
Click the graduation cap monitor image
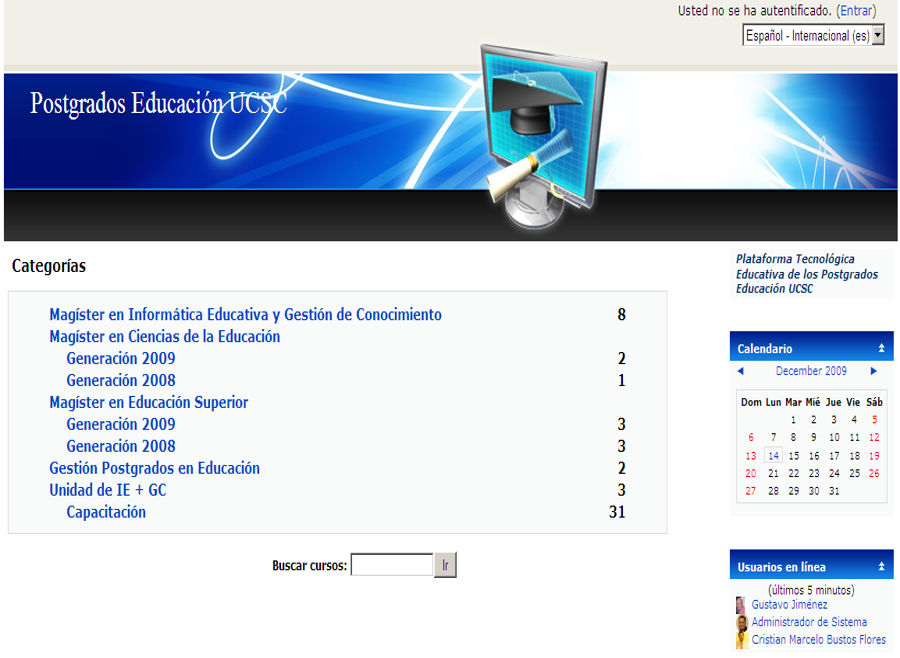coord(542,137)
